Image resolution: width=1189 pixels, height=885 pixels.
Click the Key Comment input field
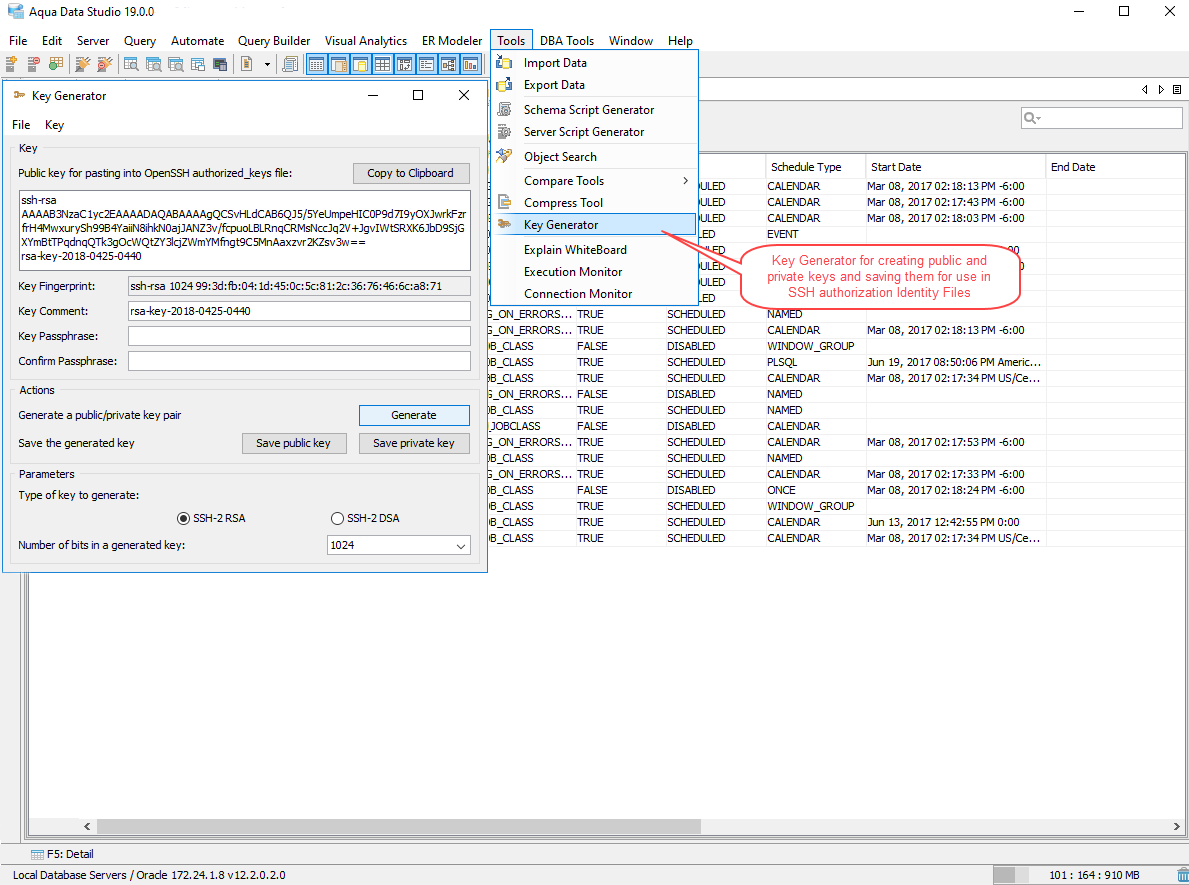tap(299, 311)
